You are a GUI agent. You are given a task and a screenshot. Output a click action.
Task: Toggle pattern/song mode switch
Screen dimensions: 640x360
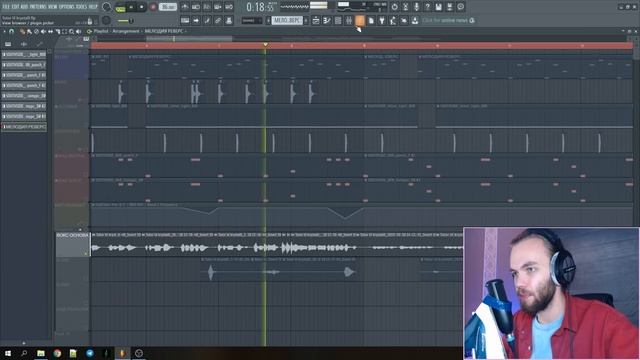click(120, 7)
